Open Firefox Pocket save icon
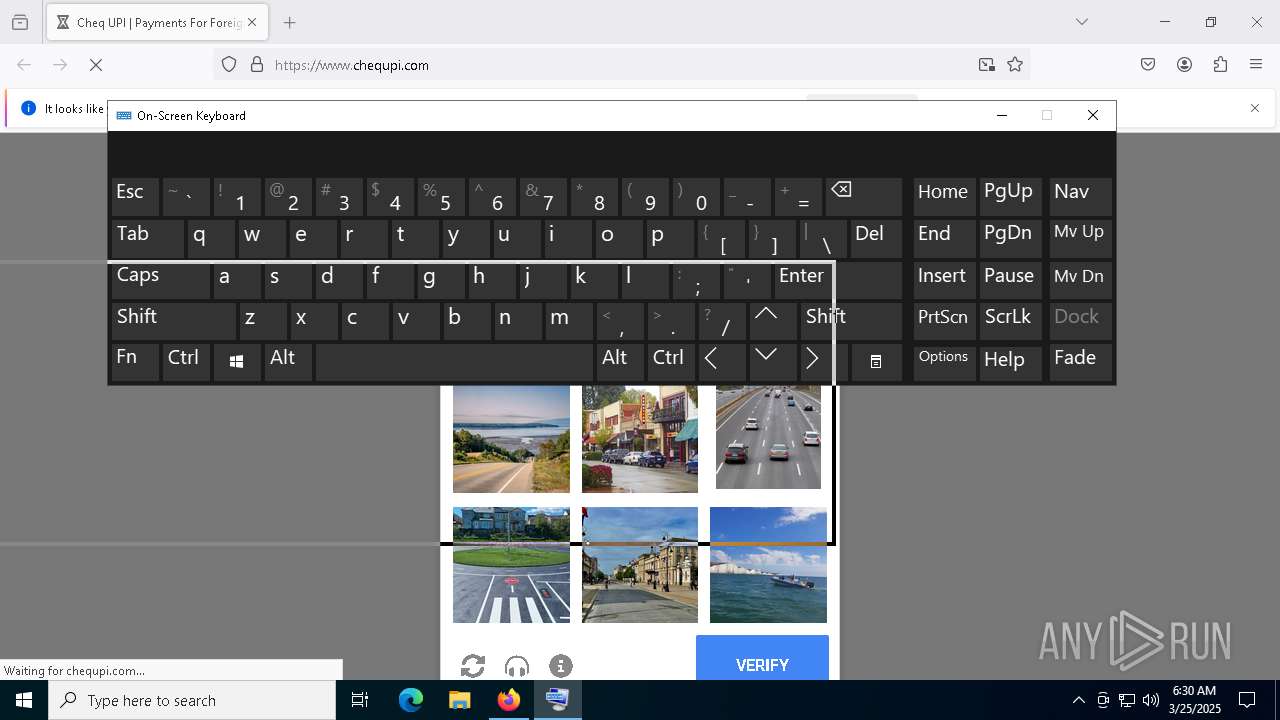The width and height of the screenshot is (1280, 720). coord(1148,65)
